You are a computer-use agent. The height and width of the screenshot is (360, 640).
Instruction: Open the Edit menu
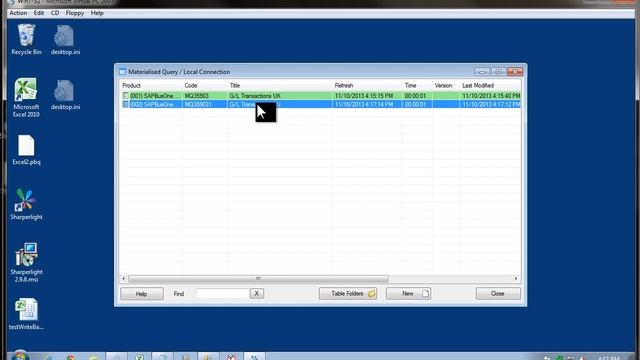39,13
